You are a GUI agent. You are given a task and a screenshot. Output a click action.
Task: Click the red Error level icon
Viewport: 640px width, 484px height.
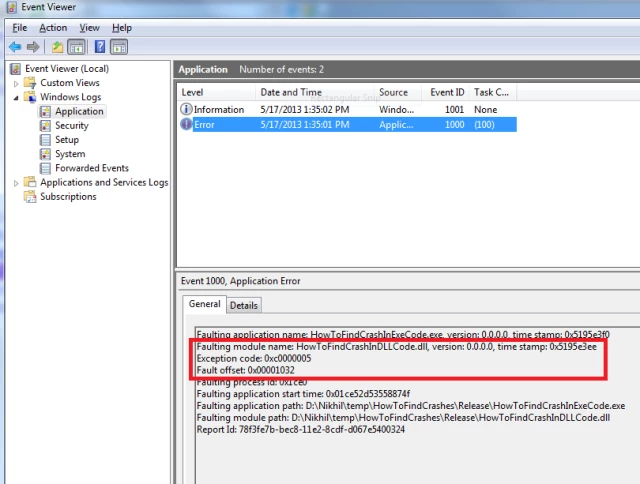point(186,124)
